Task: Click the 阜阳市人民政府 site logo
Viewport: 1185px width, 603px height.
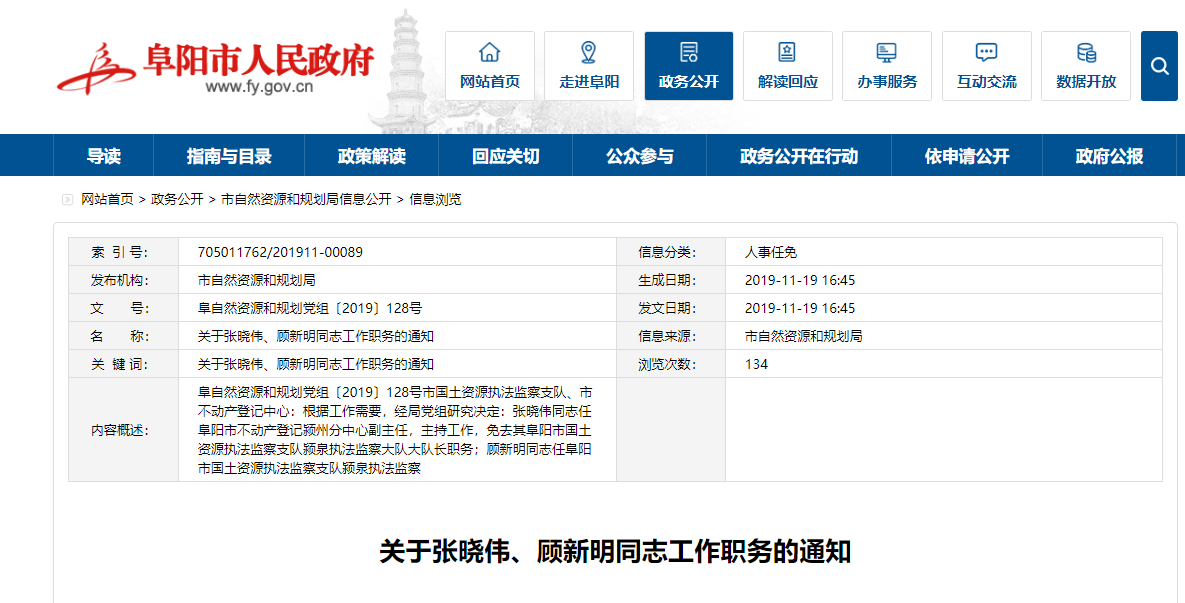Action: pos(215,68)
